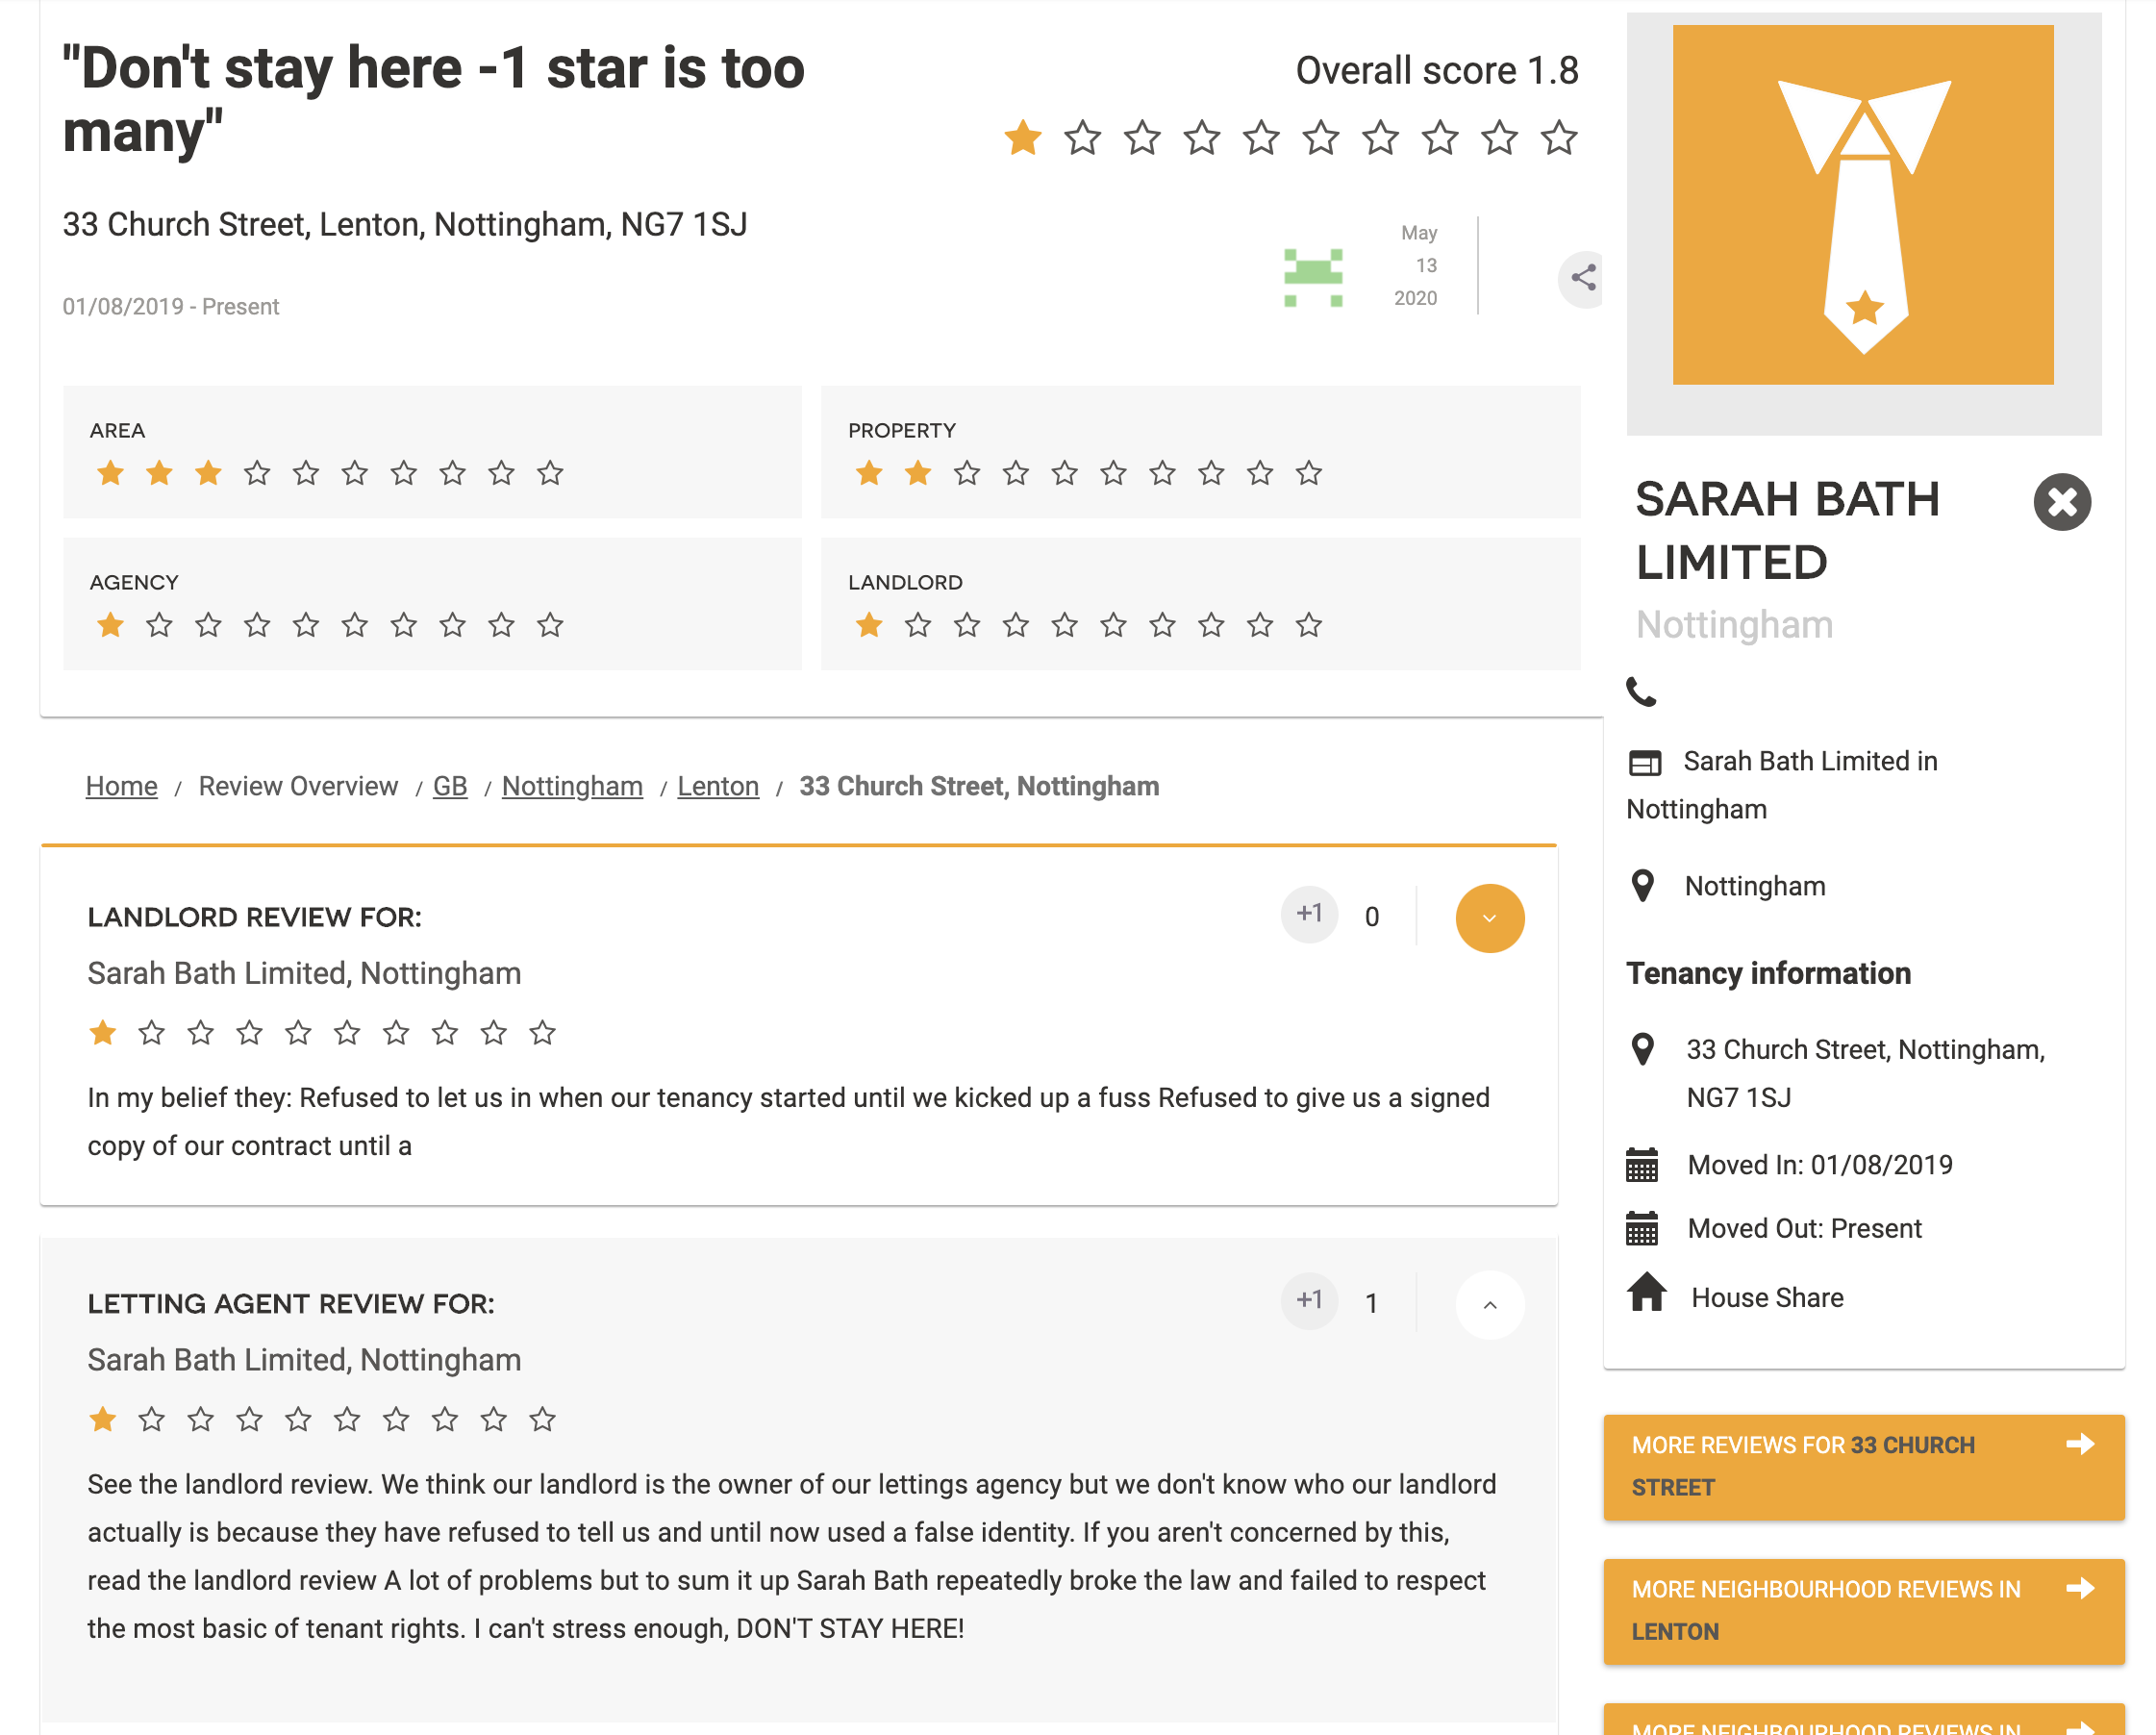Click the green pixel avatar icon
Viewport: 2156px width, 1735px height.
(x=1312, y=278)
